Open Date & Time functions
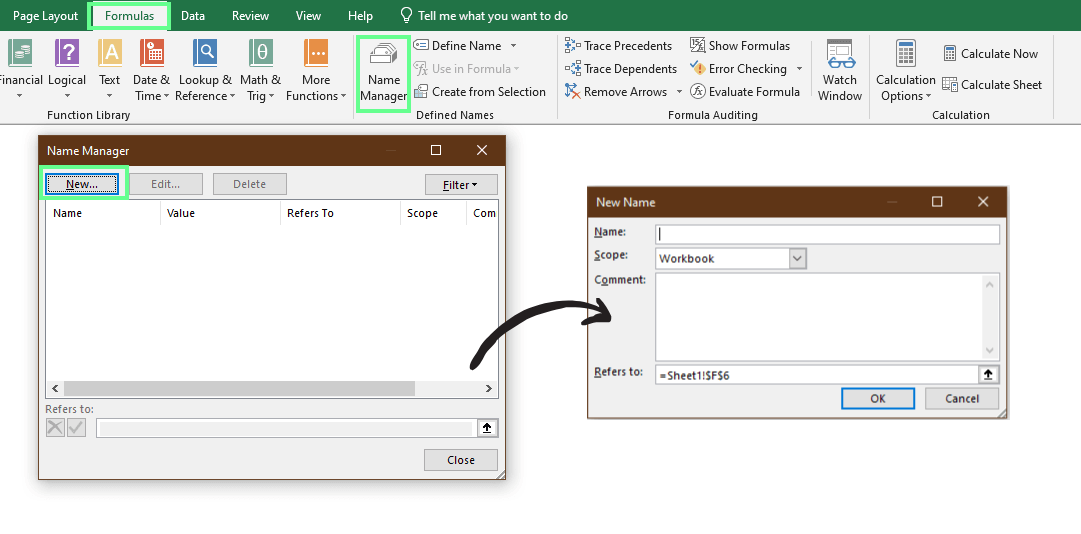This screenshot has height=534, width=1081. [151, 70]
